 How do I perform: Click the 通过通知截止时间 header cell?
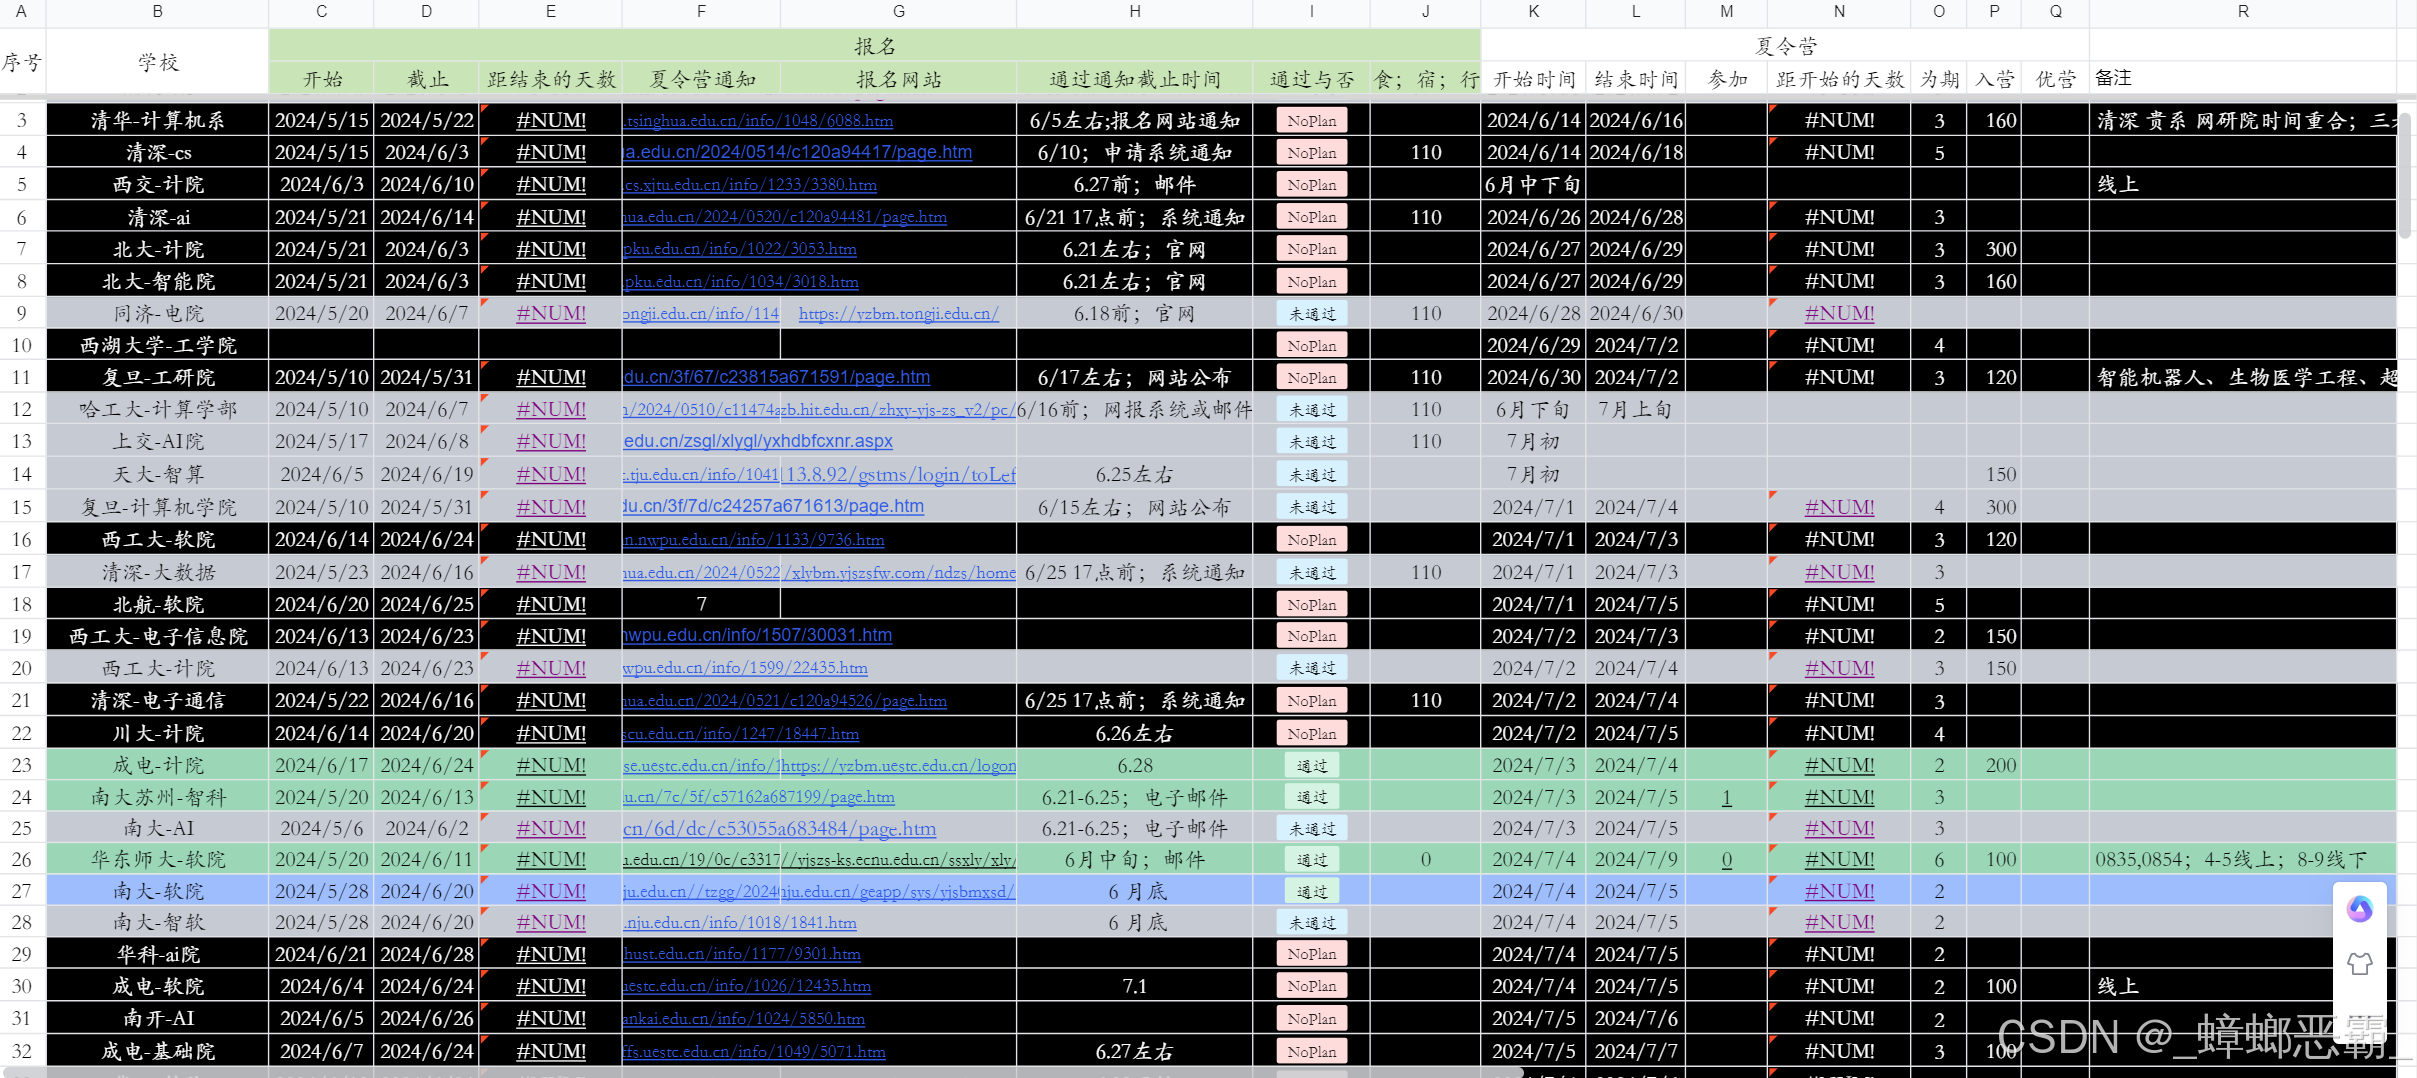(1134, 79)
